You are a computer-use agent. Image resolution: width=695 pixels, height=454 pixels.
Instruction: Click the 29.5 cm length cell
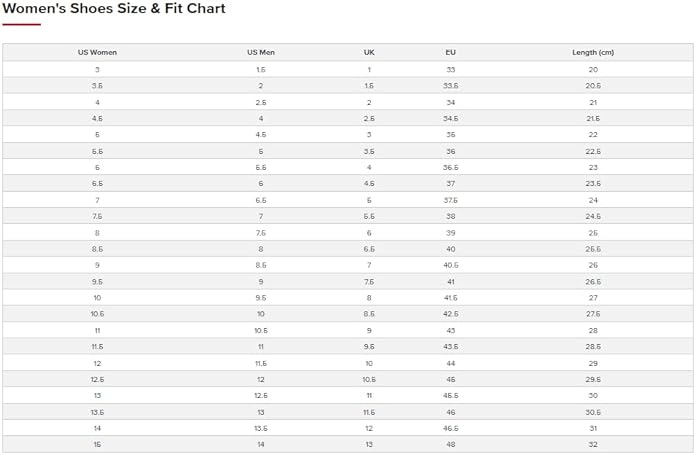pos(592,379)
